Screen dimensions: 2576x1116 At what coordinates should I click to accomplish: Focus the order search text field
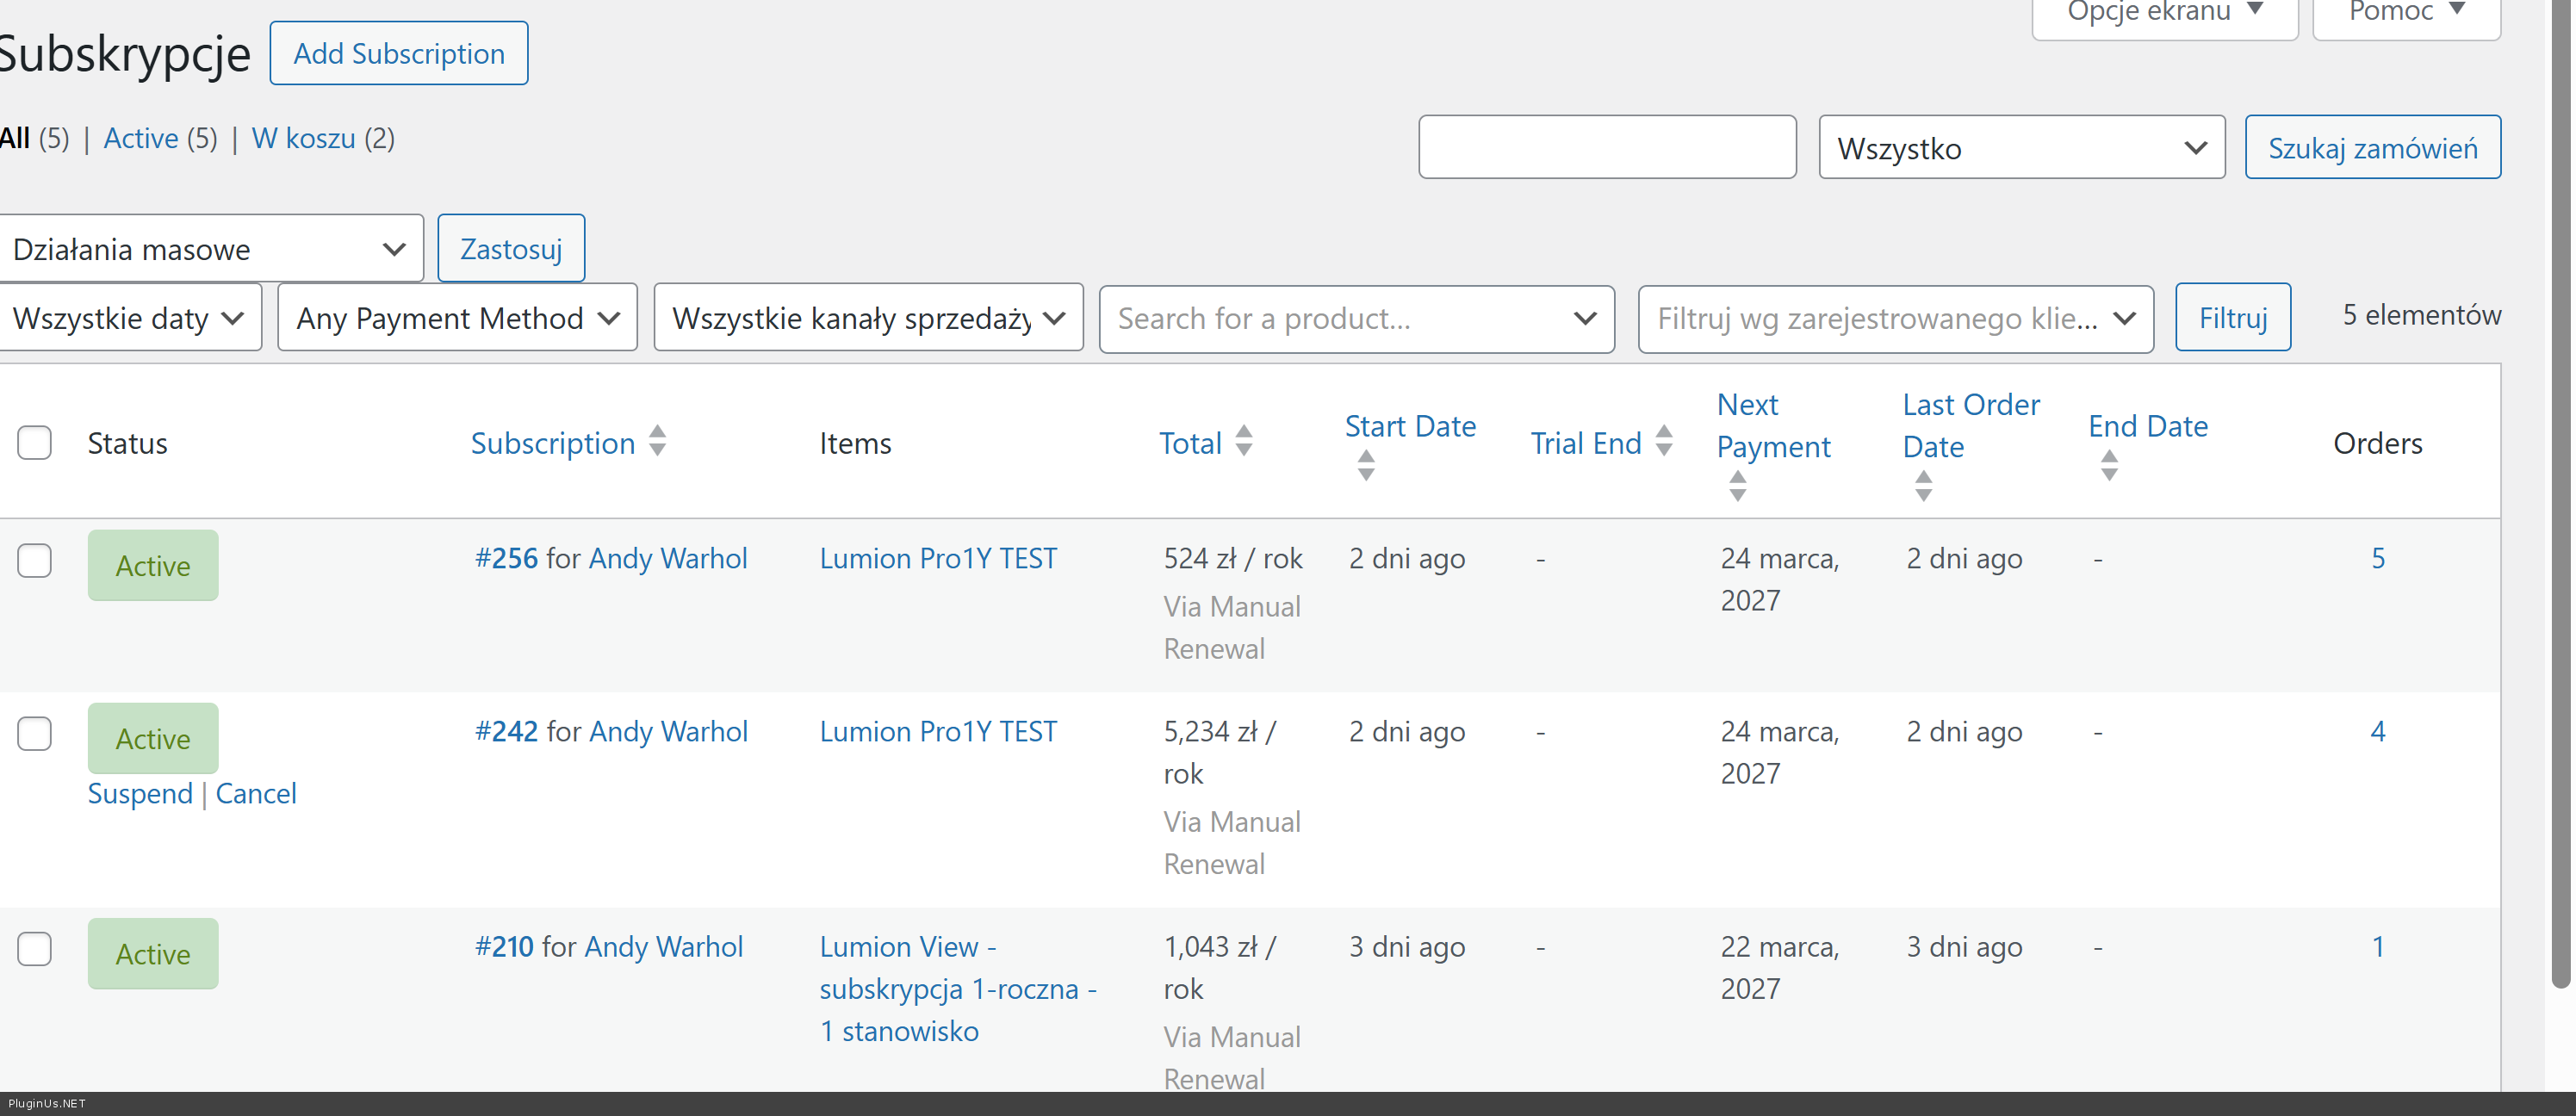1606,148
